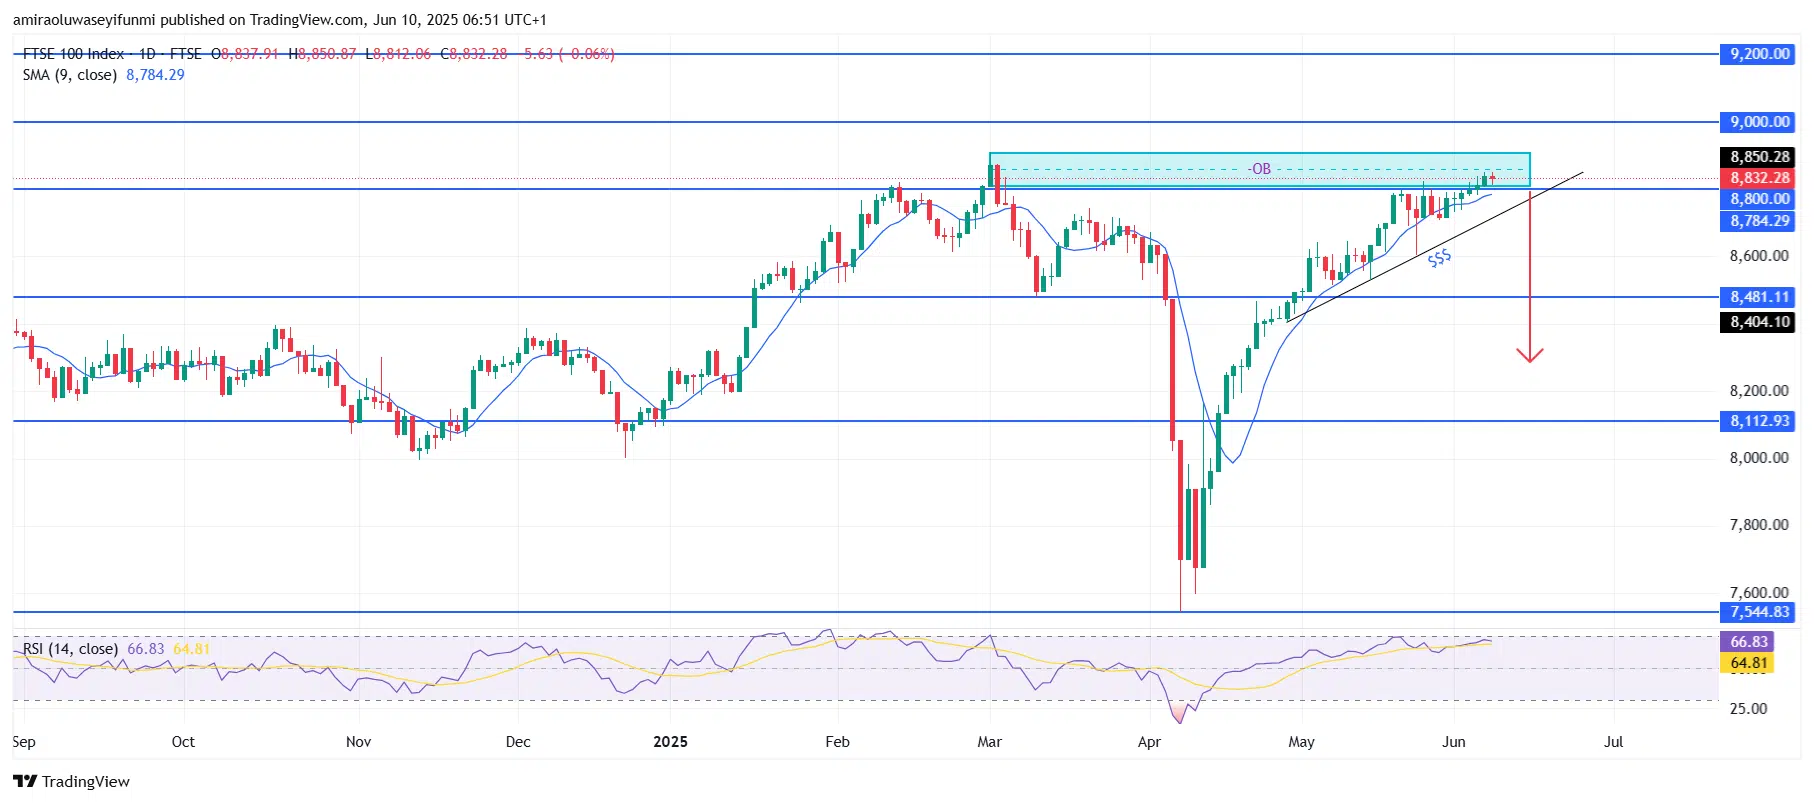This screenshot has height=803, width=1814.
Task: Select the 7,544.83 bottom level label
Action: (x=1760, y=612)
